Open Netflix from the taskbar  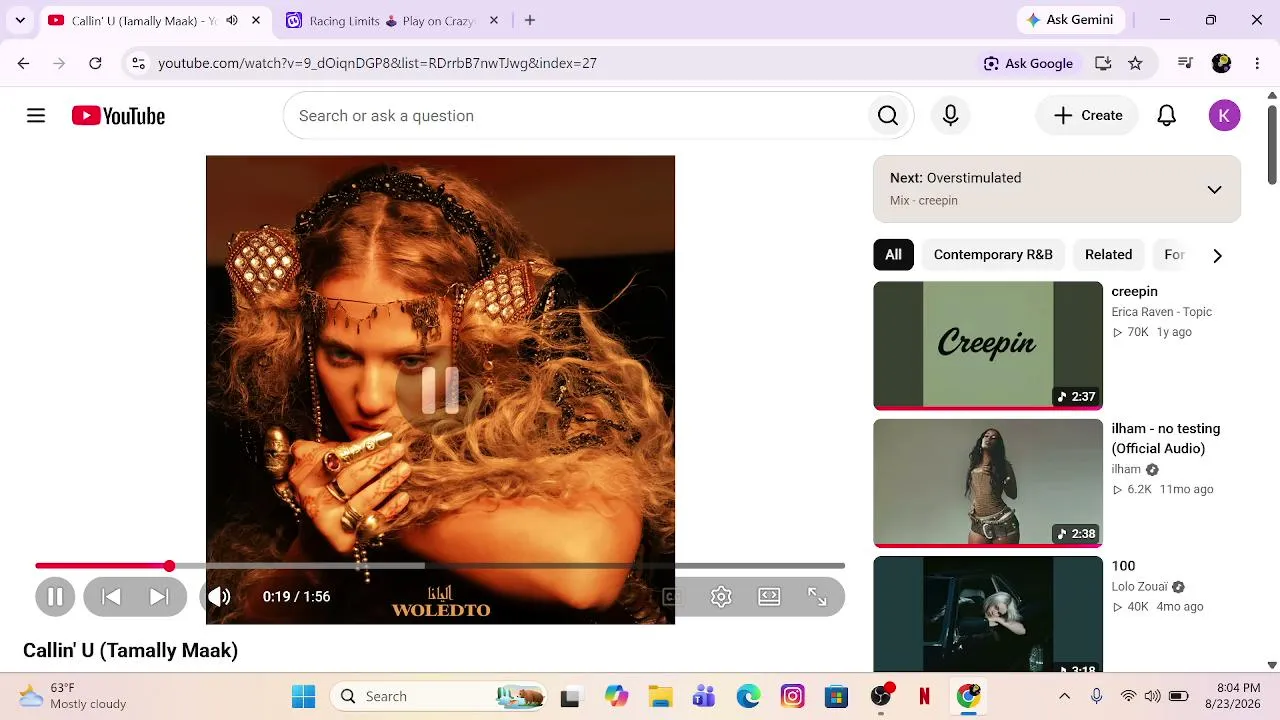point(924,696)
